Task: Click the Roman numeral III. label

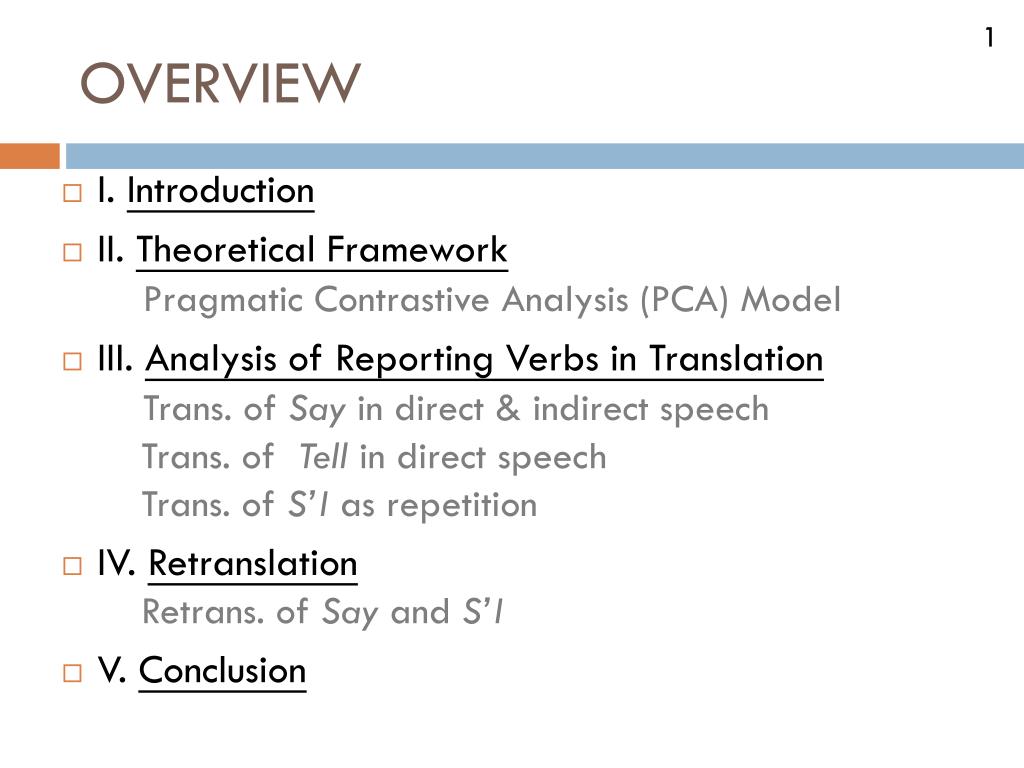Action: (116, 359)
